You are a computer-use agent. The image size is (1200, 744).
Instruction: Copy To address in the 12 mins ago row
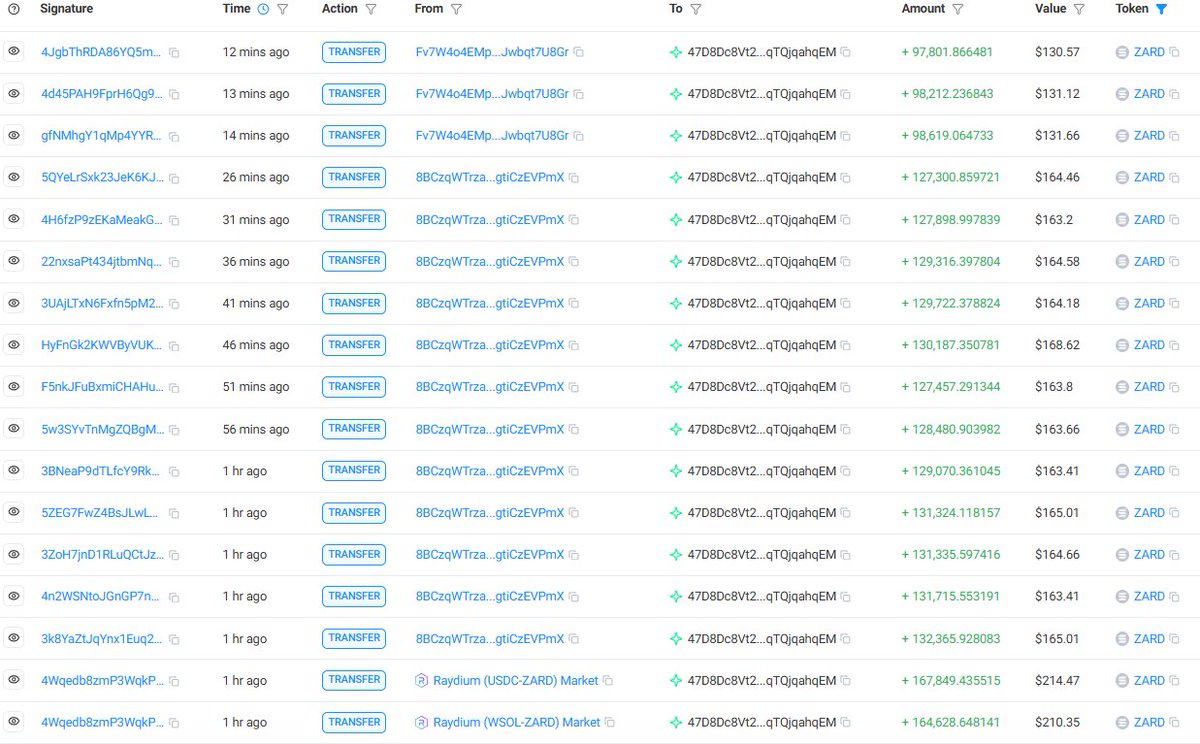click(x=846, y=52)
